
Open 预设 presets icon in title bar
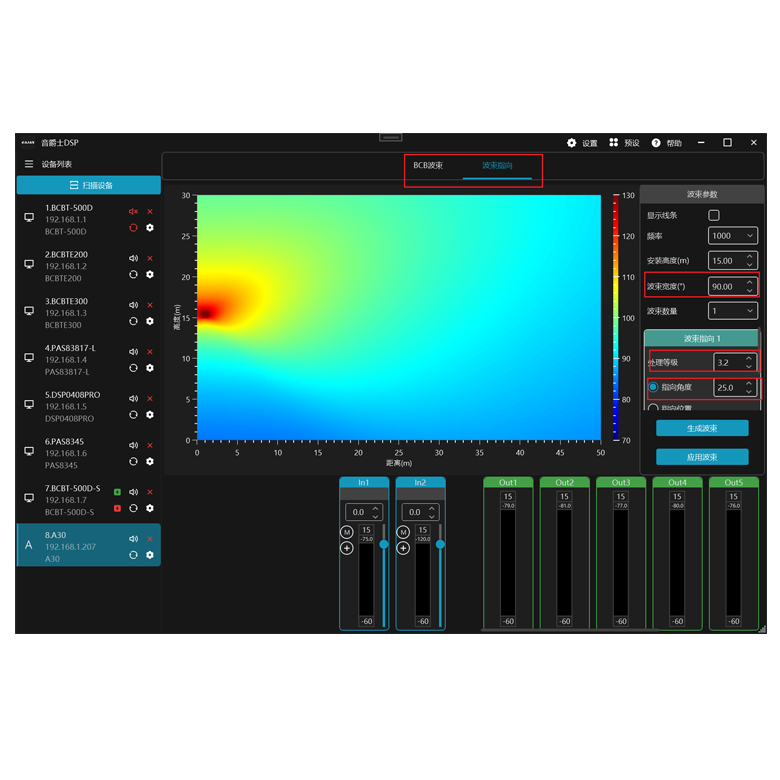[x=614, y=143]
